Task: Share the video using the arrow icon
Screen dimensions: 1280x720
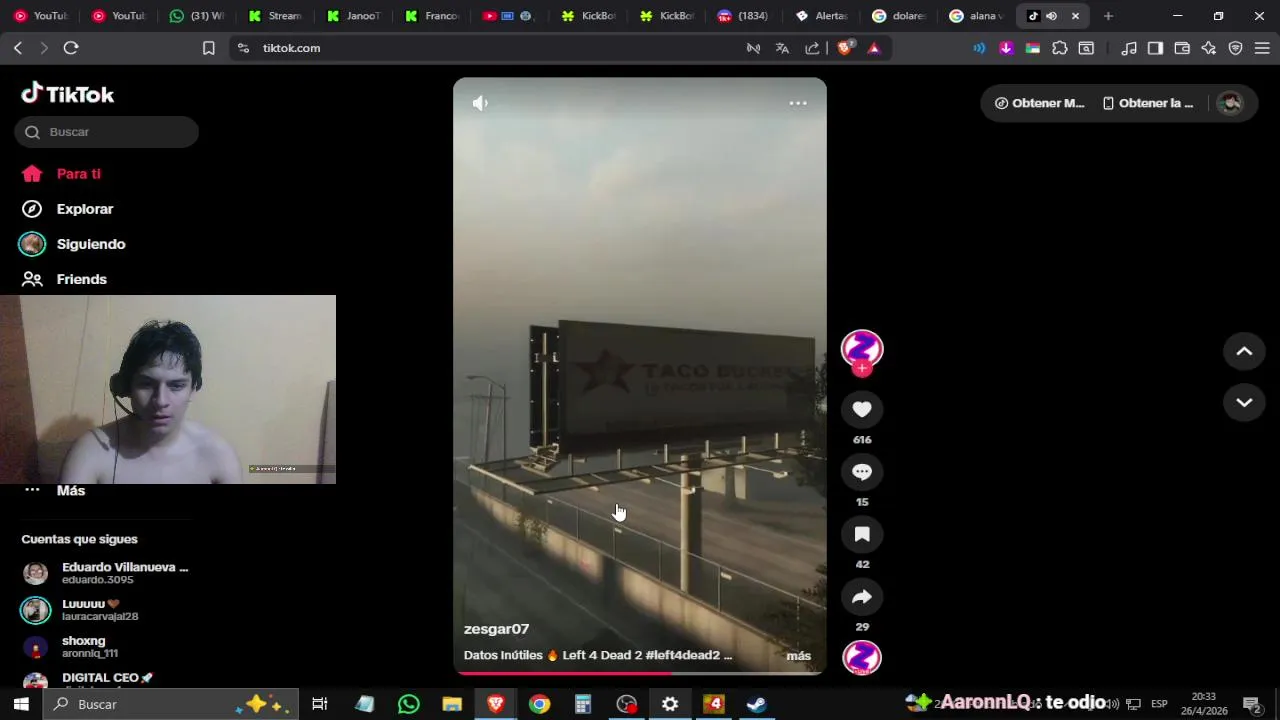Action: click(x=862, y=597)
